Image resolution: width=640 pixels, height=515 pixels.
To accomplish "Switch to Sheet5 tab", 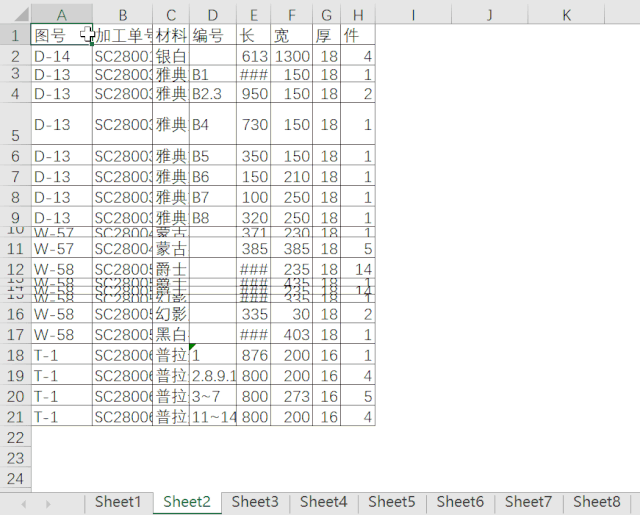I will pyautogui.click(x=391, y=502).
